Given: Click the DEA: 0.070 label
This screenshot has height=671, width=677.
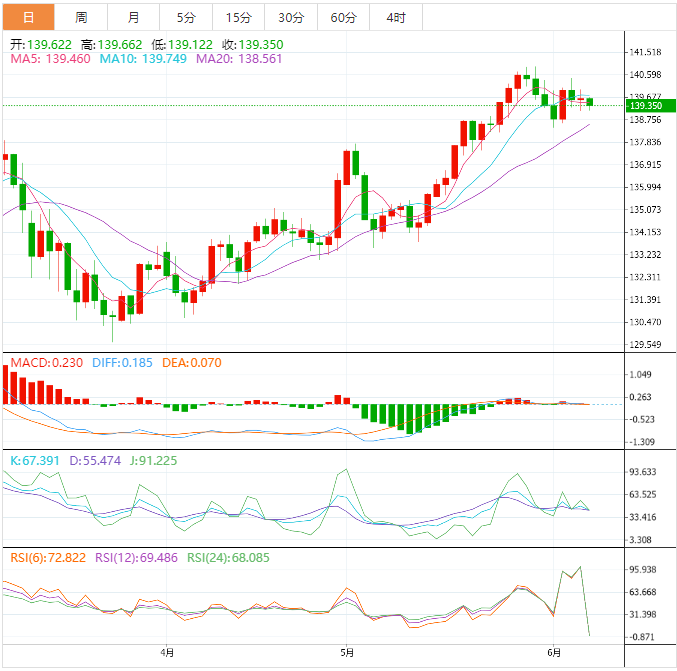Looking at the screenshot, I should click(191, 362).
